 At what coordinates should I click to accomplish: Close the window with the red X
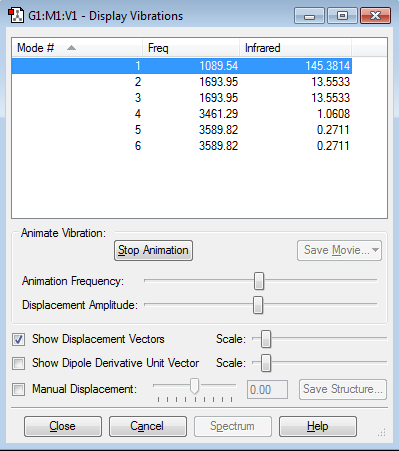[375, 16]
